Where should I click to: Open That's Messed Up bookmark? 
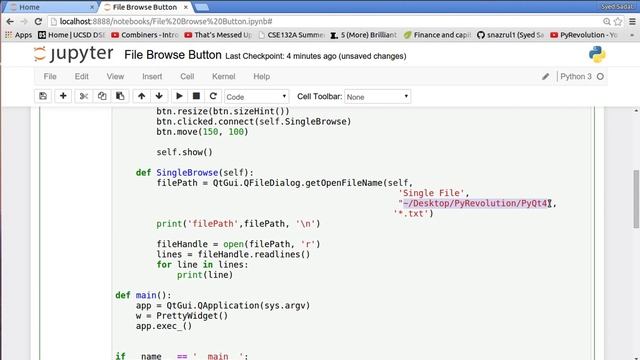tap(218, 35)
